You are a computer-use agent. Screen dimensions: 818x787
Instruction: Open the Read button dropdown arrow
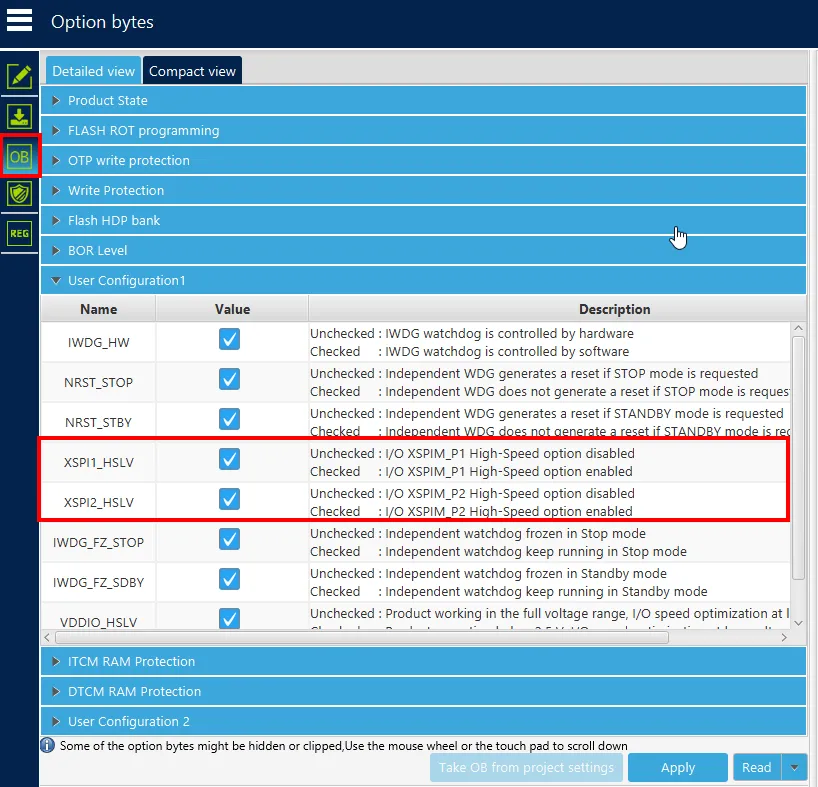[x=794, y=767]
